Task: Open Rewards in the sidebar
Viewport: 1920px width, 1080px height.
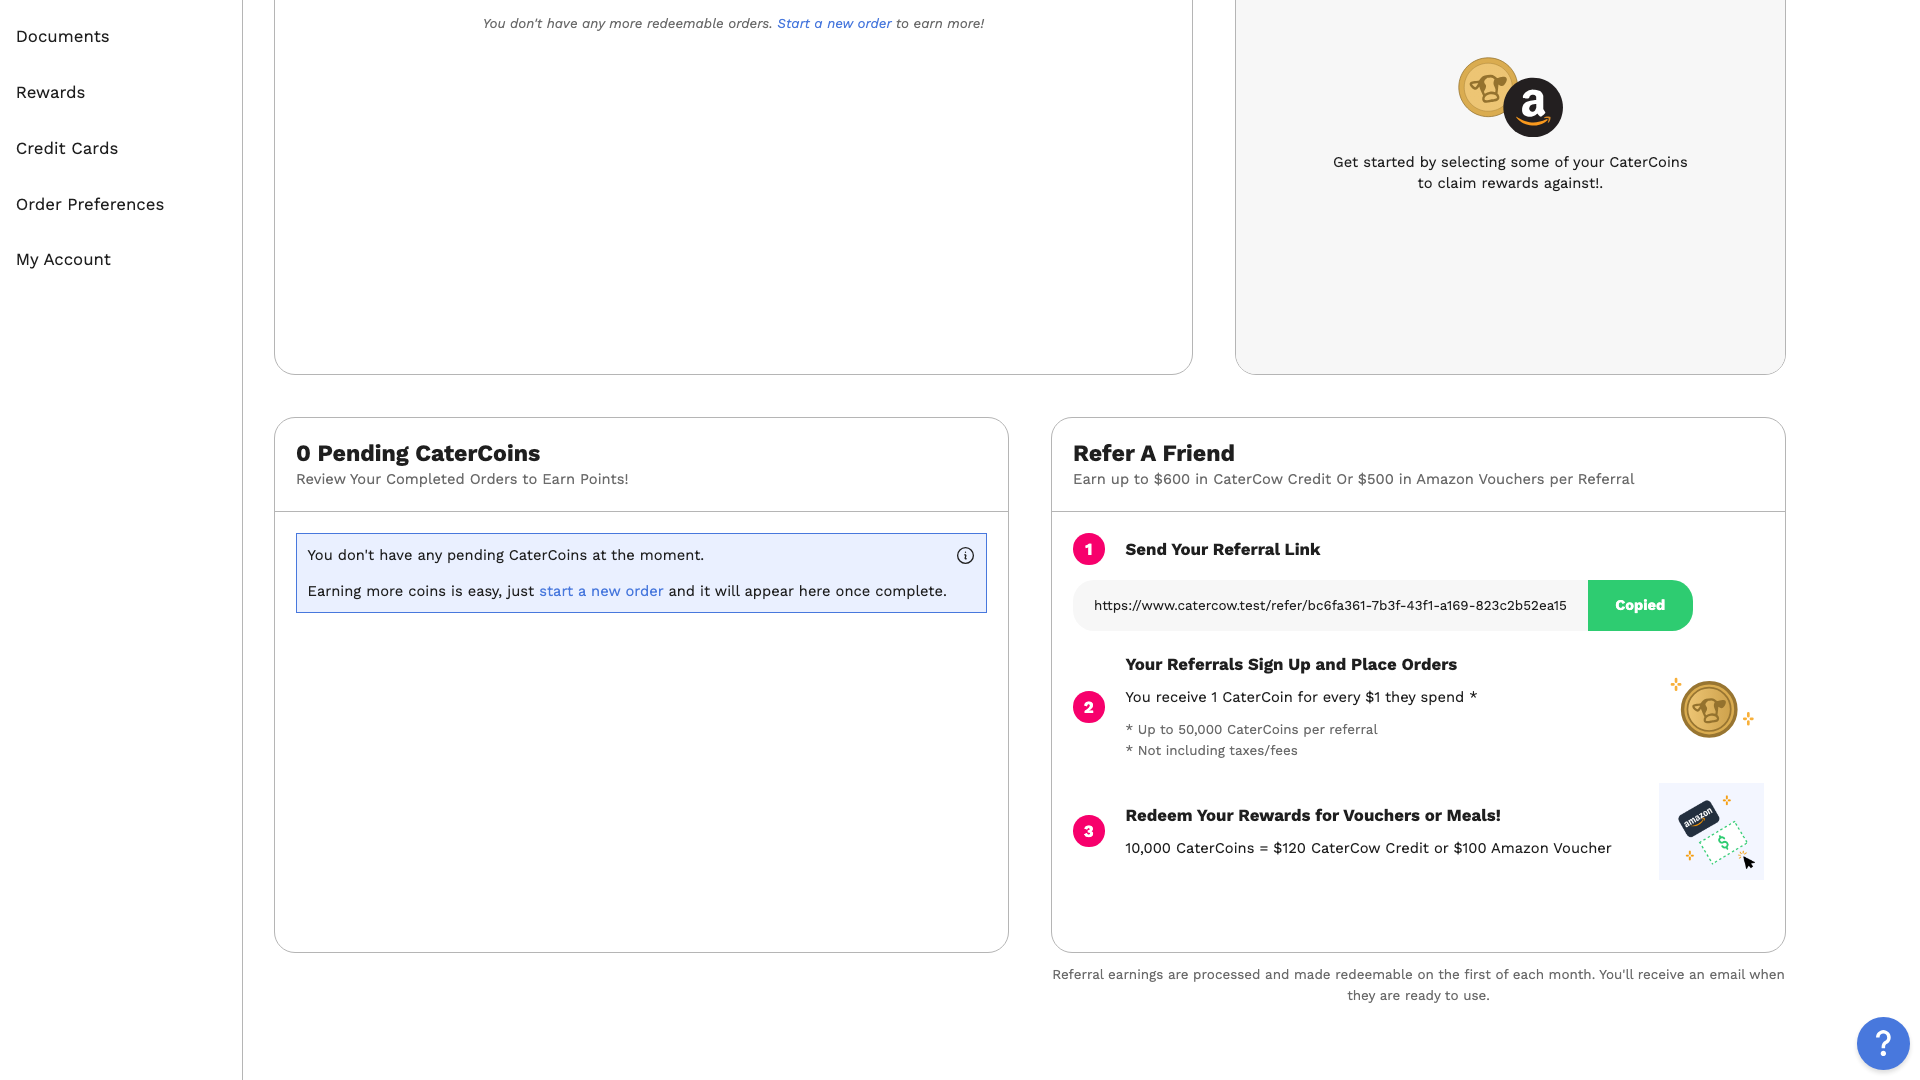Action: click(x=50, y=93)
